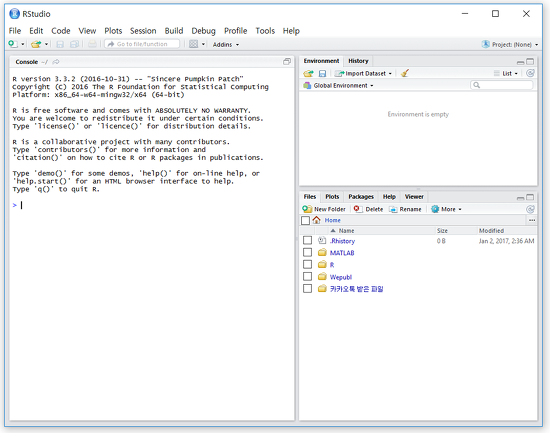This screenshot has width=550, height=433.
Task: Check the box next to R folder
Action: pyautogui.click(x=307, y=264)
